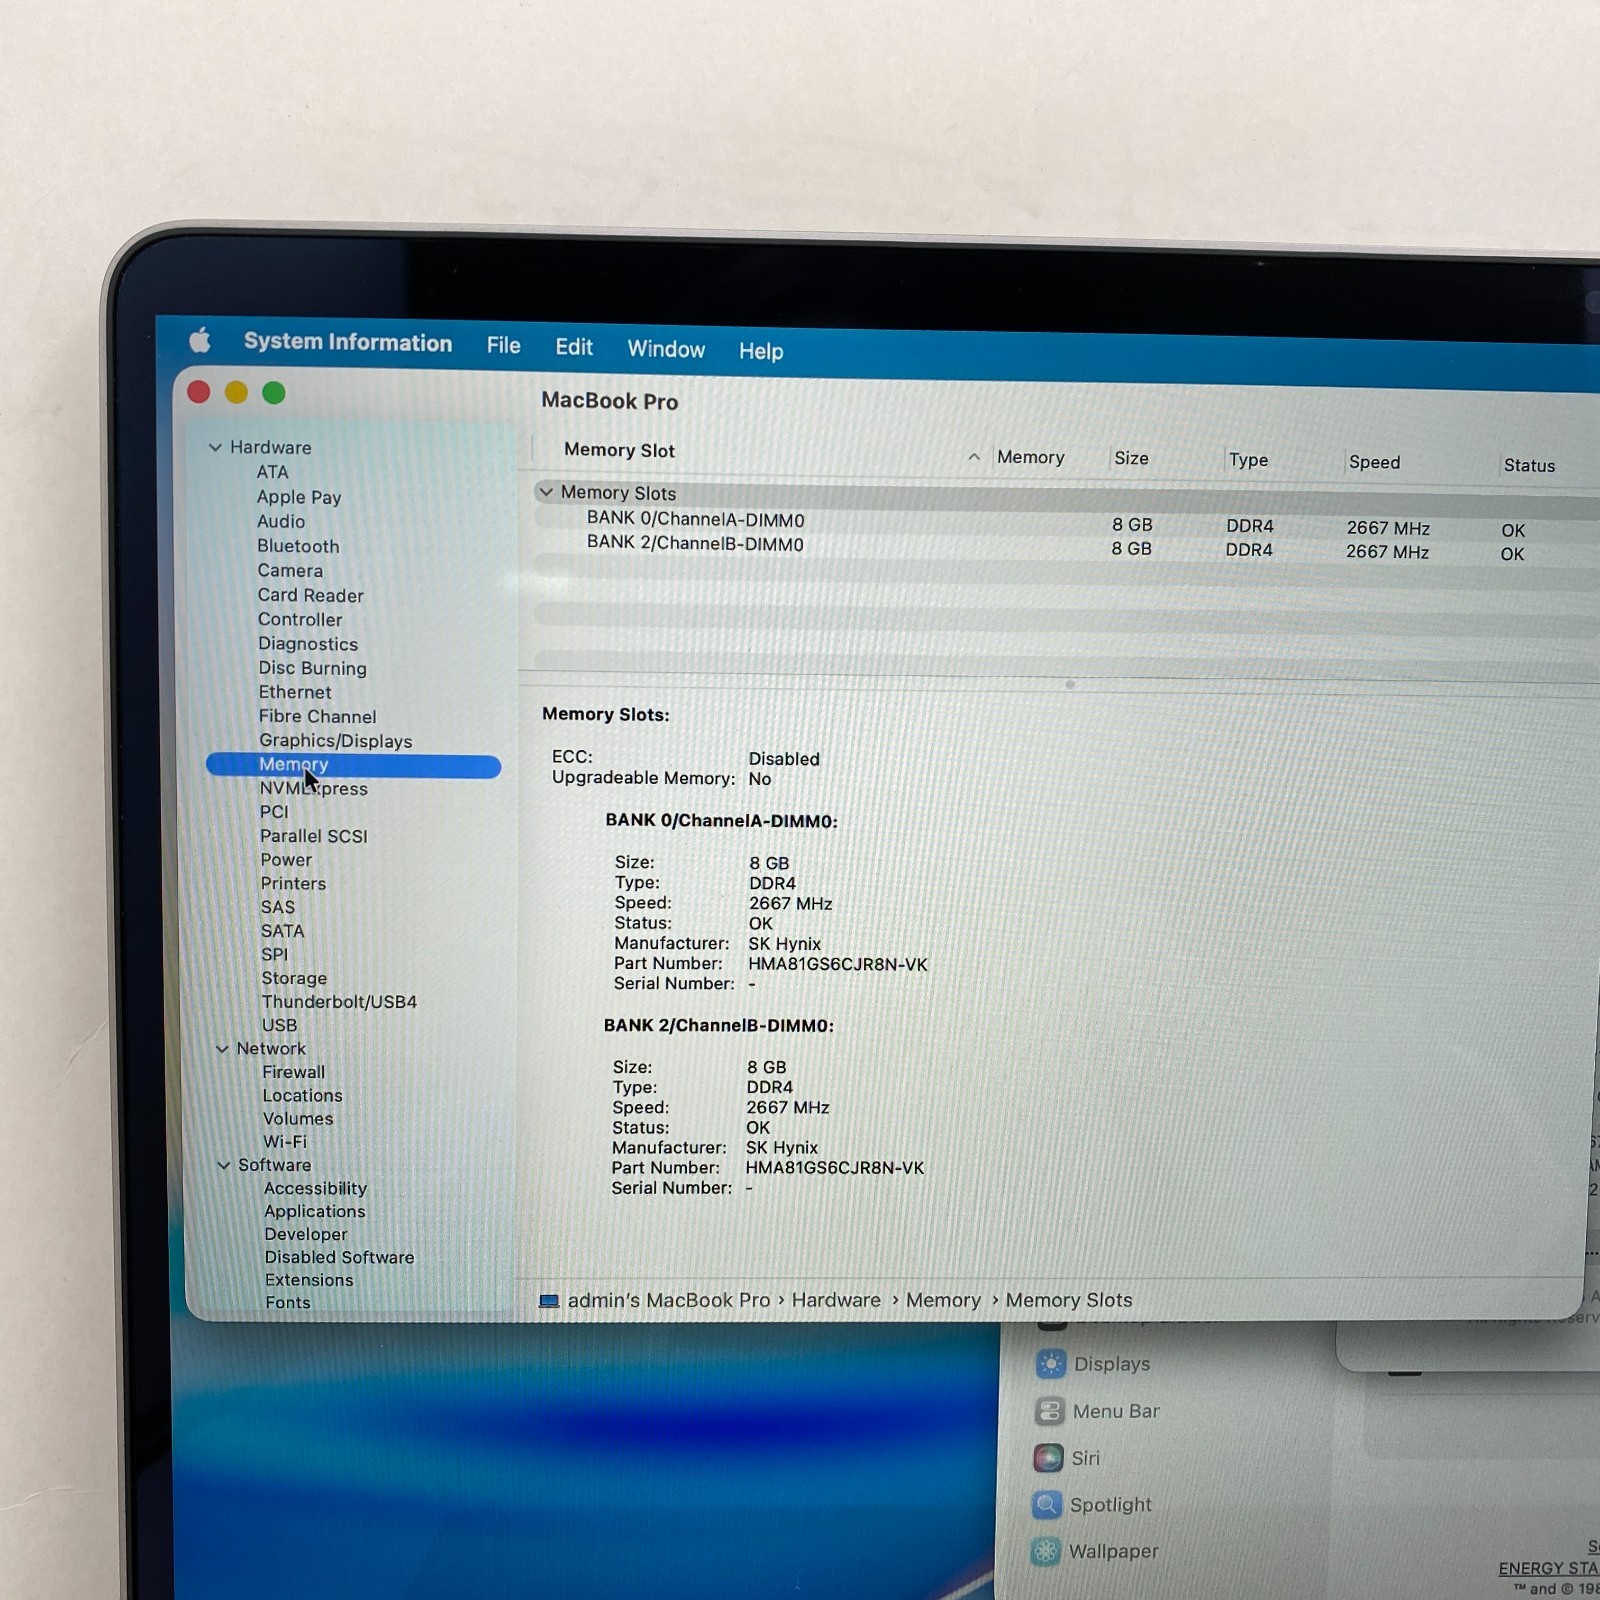The width and height of the screenshot is (1600, 1600).
Task: Select the highlighted Memory sidebar item
Action: pos(353,765)
